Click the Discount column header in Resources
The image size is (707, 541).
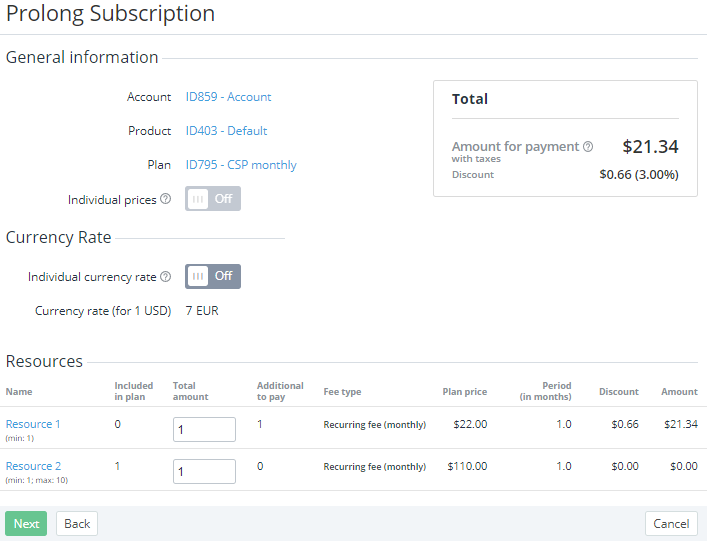click(618, 392)
